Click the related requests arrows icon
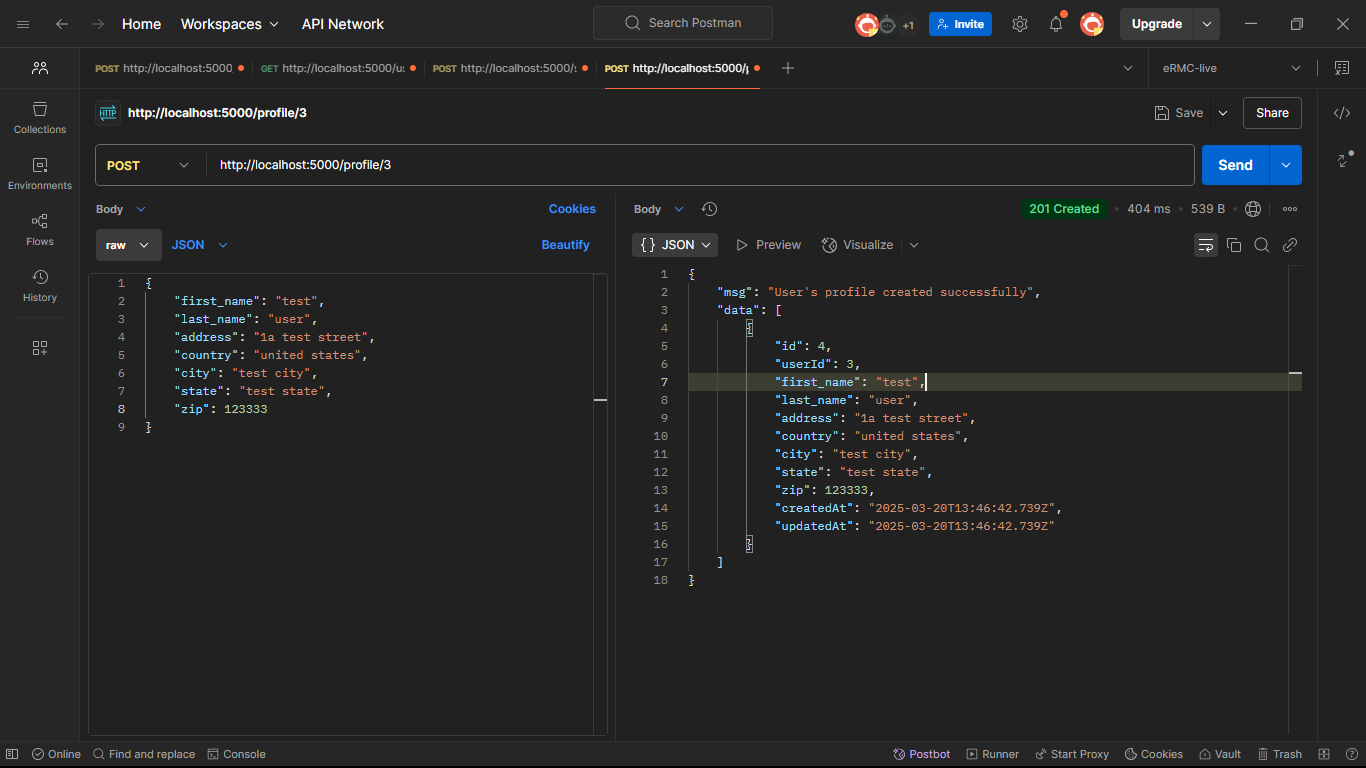1366x768 pixels. tap(1343, 159)
